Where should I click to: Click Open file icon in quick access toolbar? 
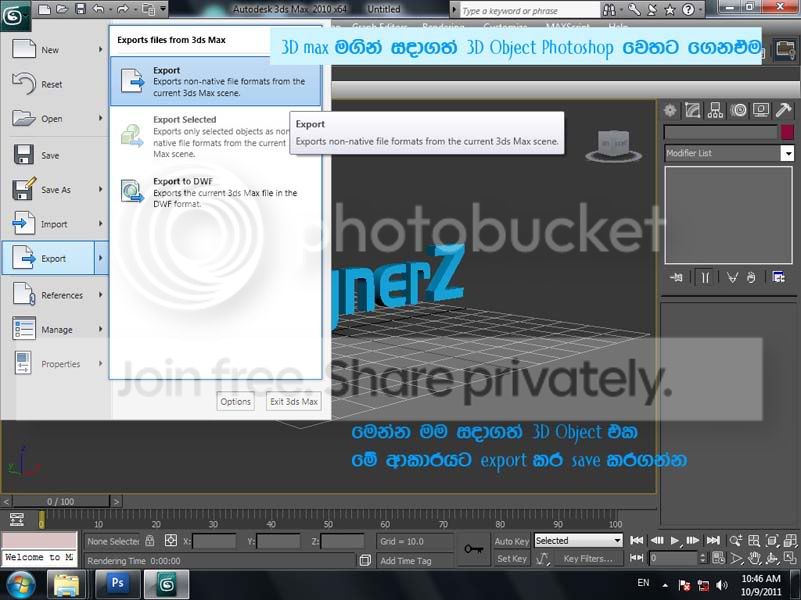pos(62,9)
